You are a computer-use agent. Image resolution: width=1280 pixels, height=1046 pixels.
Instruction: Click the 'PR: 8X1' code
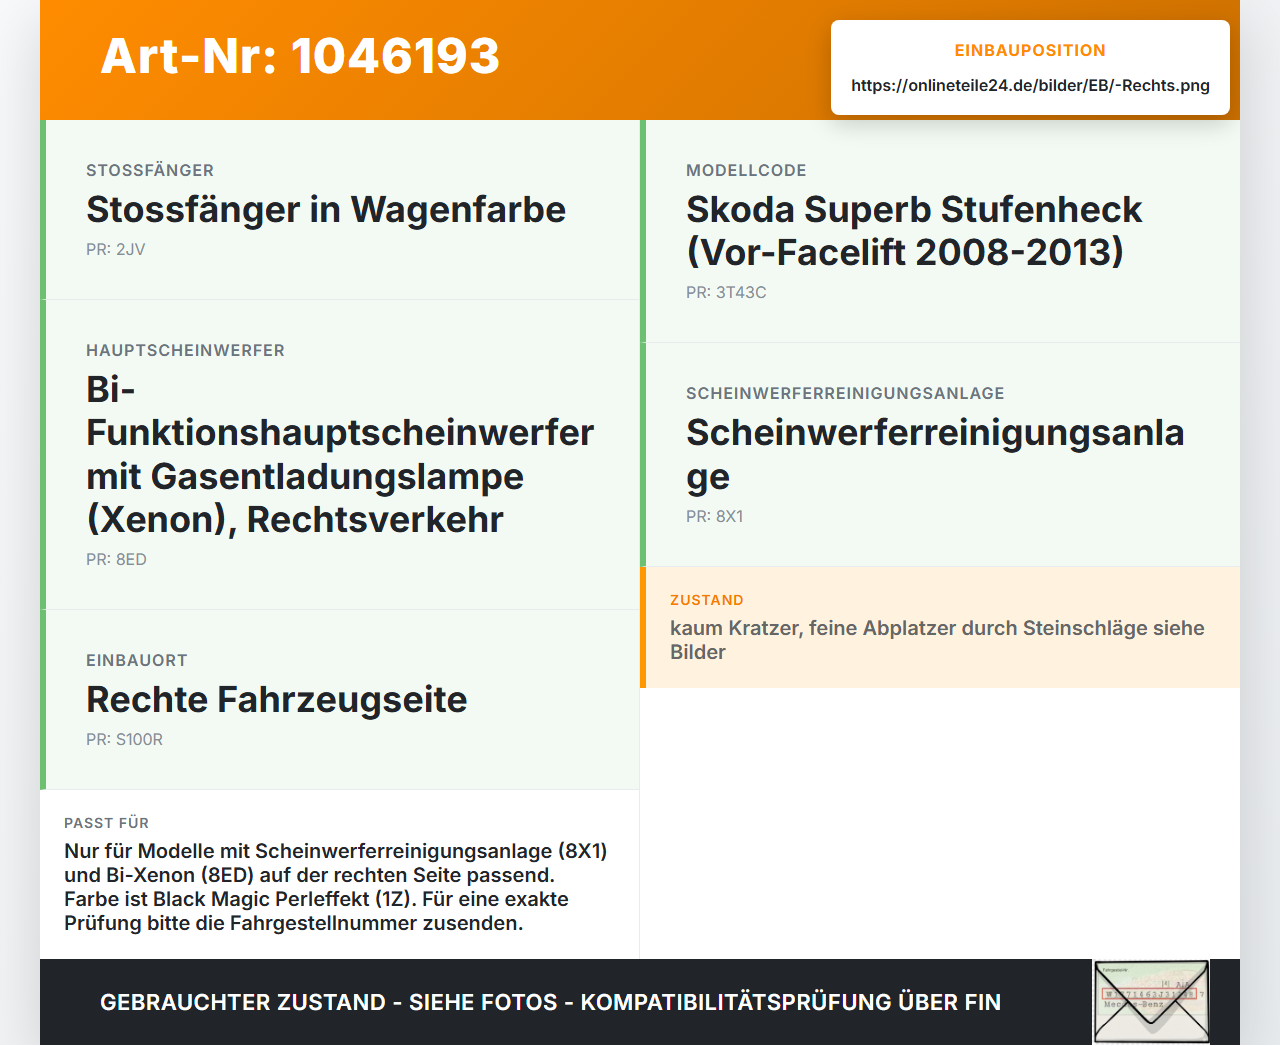pos(714,516)
